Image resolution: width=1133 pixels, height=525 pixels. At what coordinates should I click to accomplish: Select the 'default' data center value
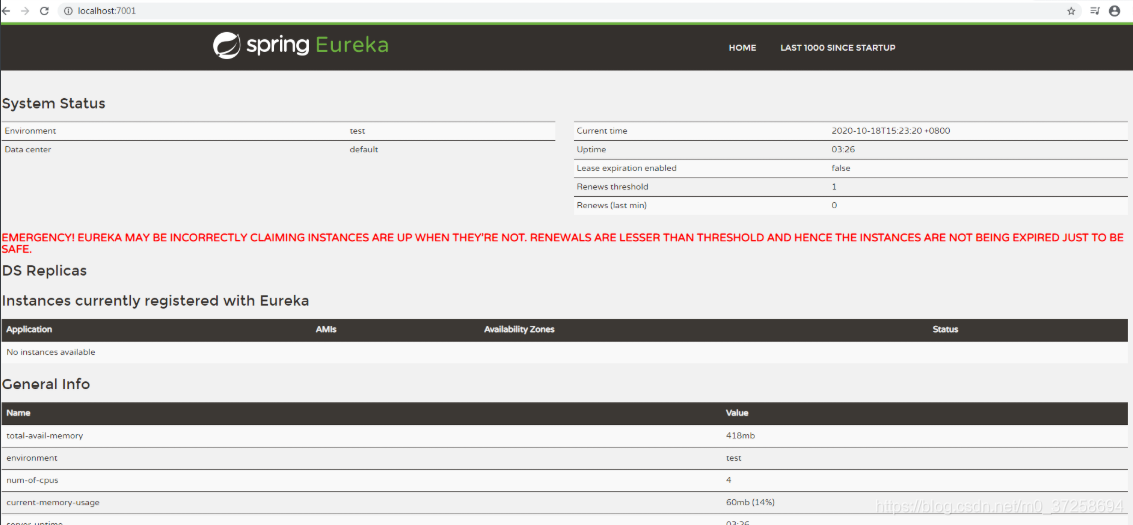pyautogui.click(x=363, y=149)
